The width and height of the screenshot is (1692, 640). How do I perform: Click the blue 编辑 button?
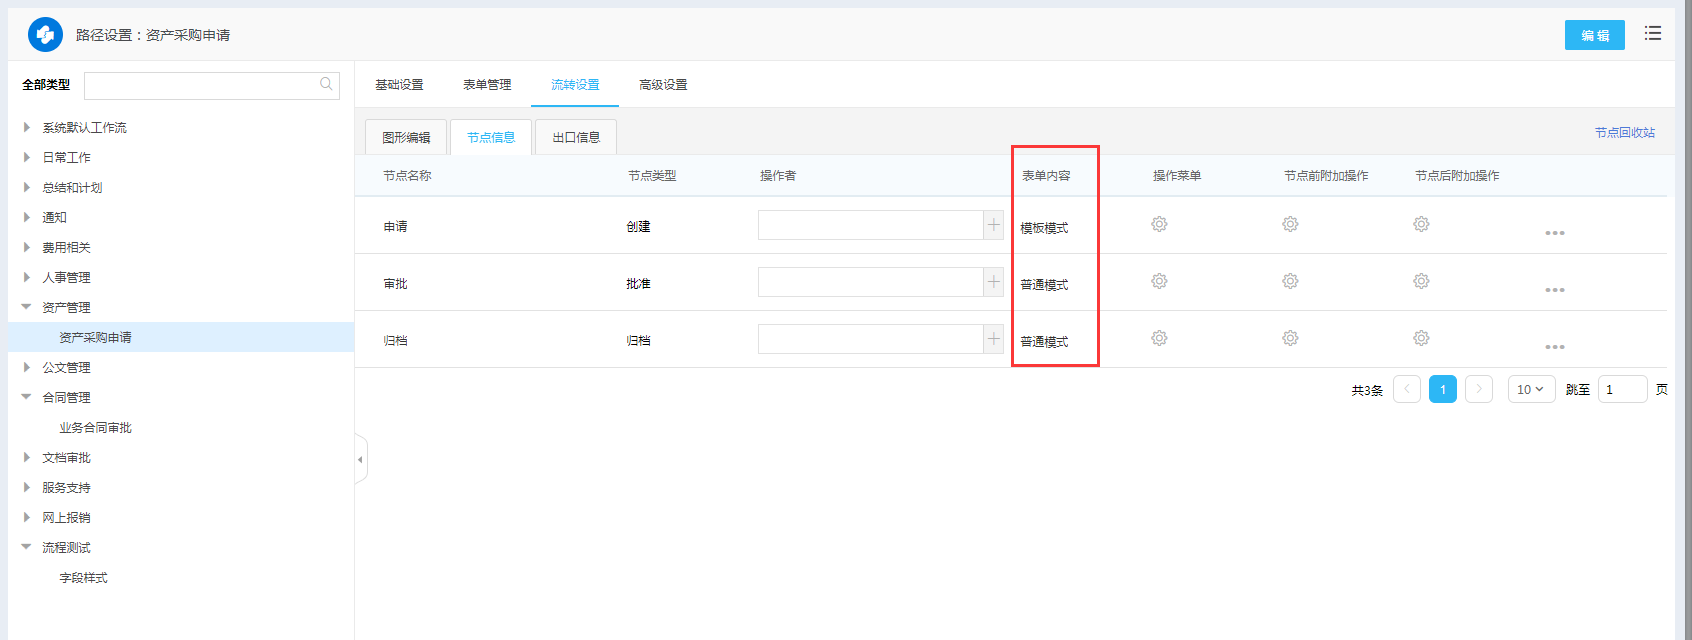pyautogui.click(x=1594, y=35)
